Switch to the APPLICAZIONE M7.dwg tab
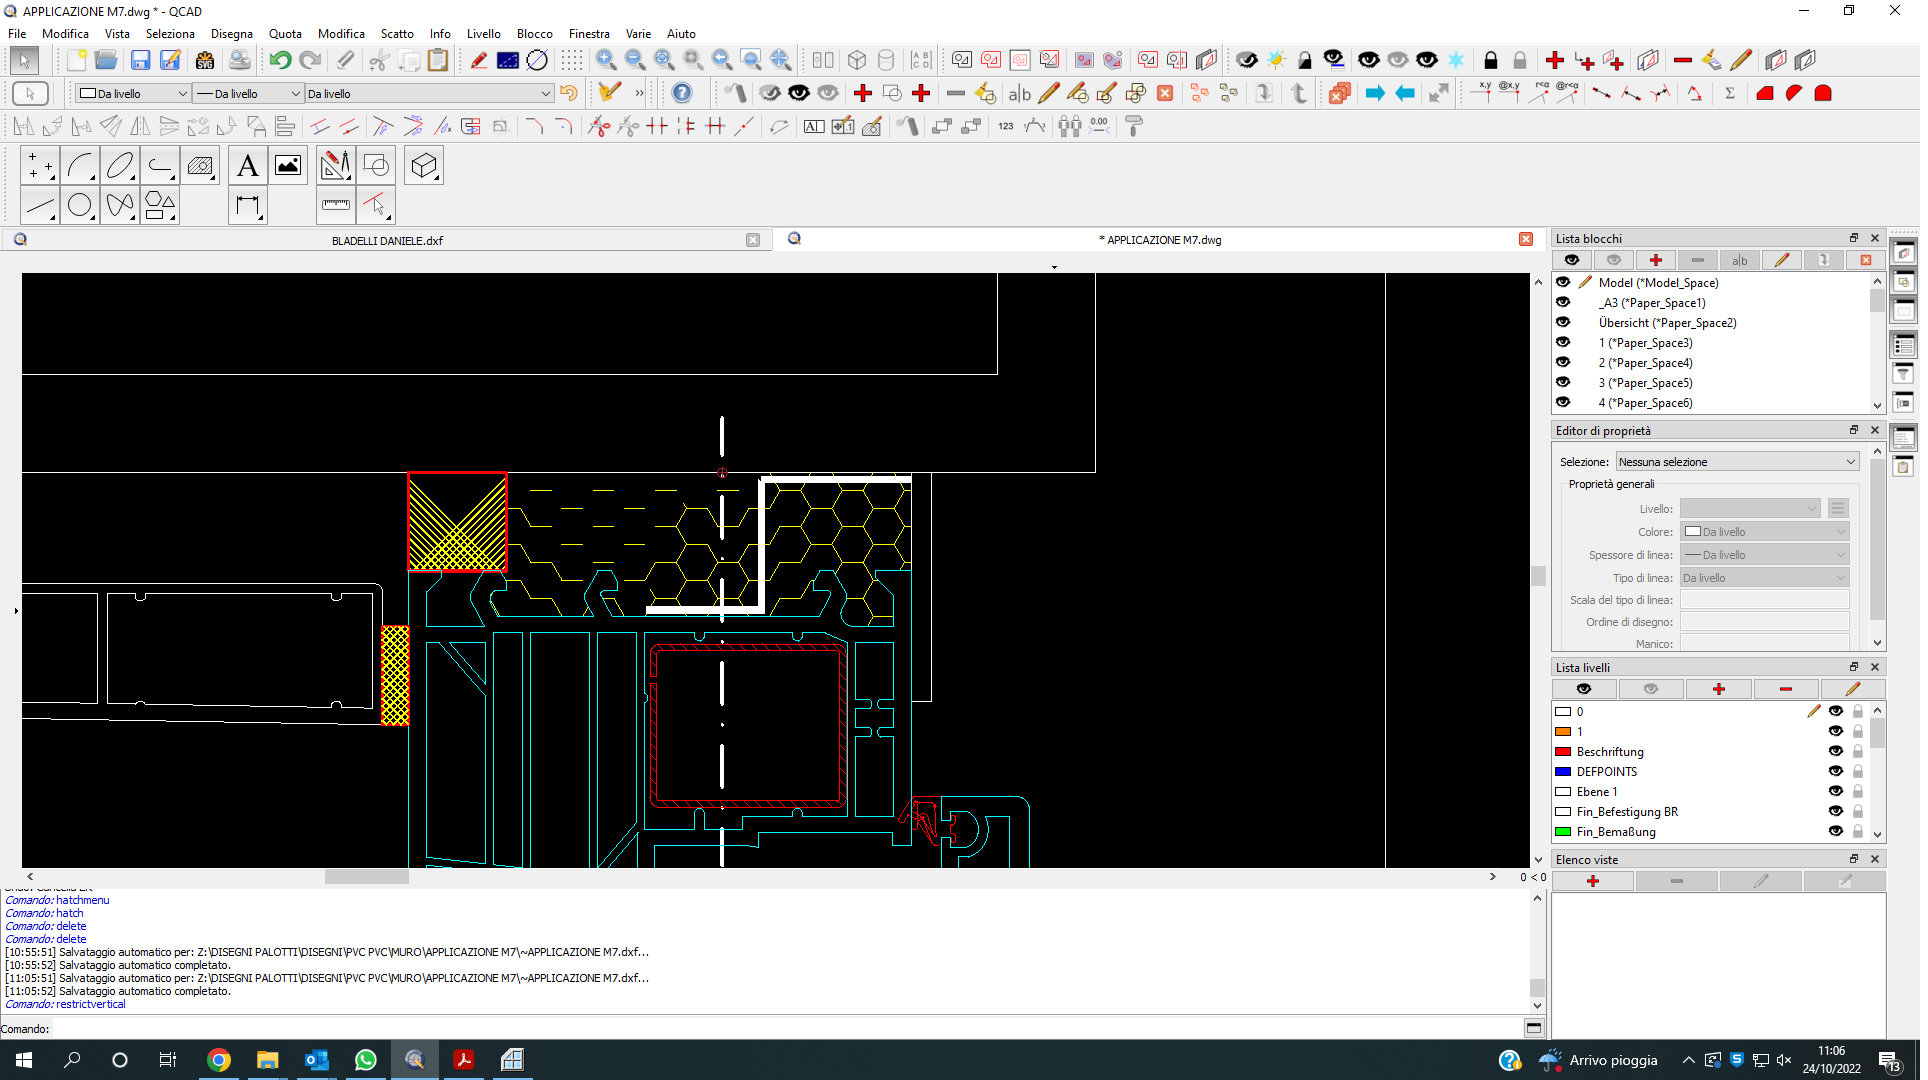Viewport: 1928px width, 1080px height. pos(1160,240)
